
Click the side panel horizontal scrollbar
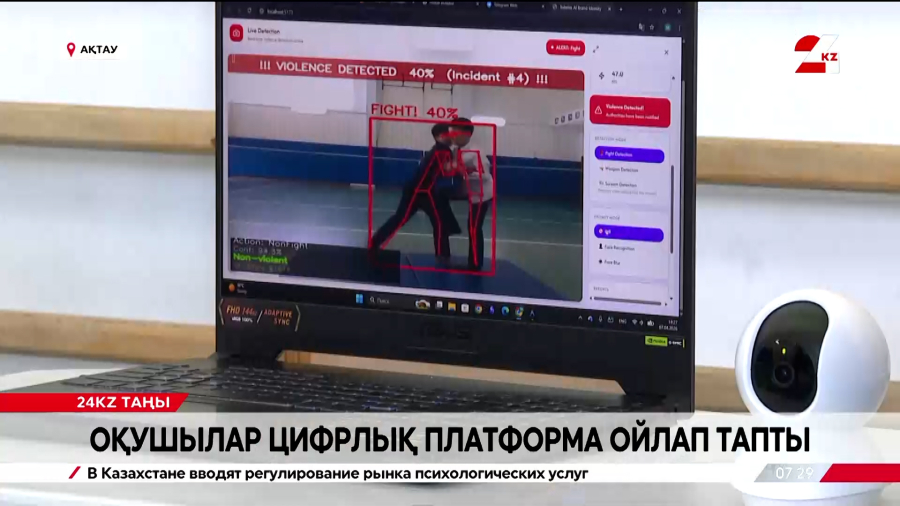627,300
